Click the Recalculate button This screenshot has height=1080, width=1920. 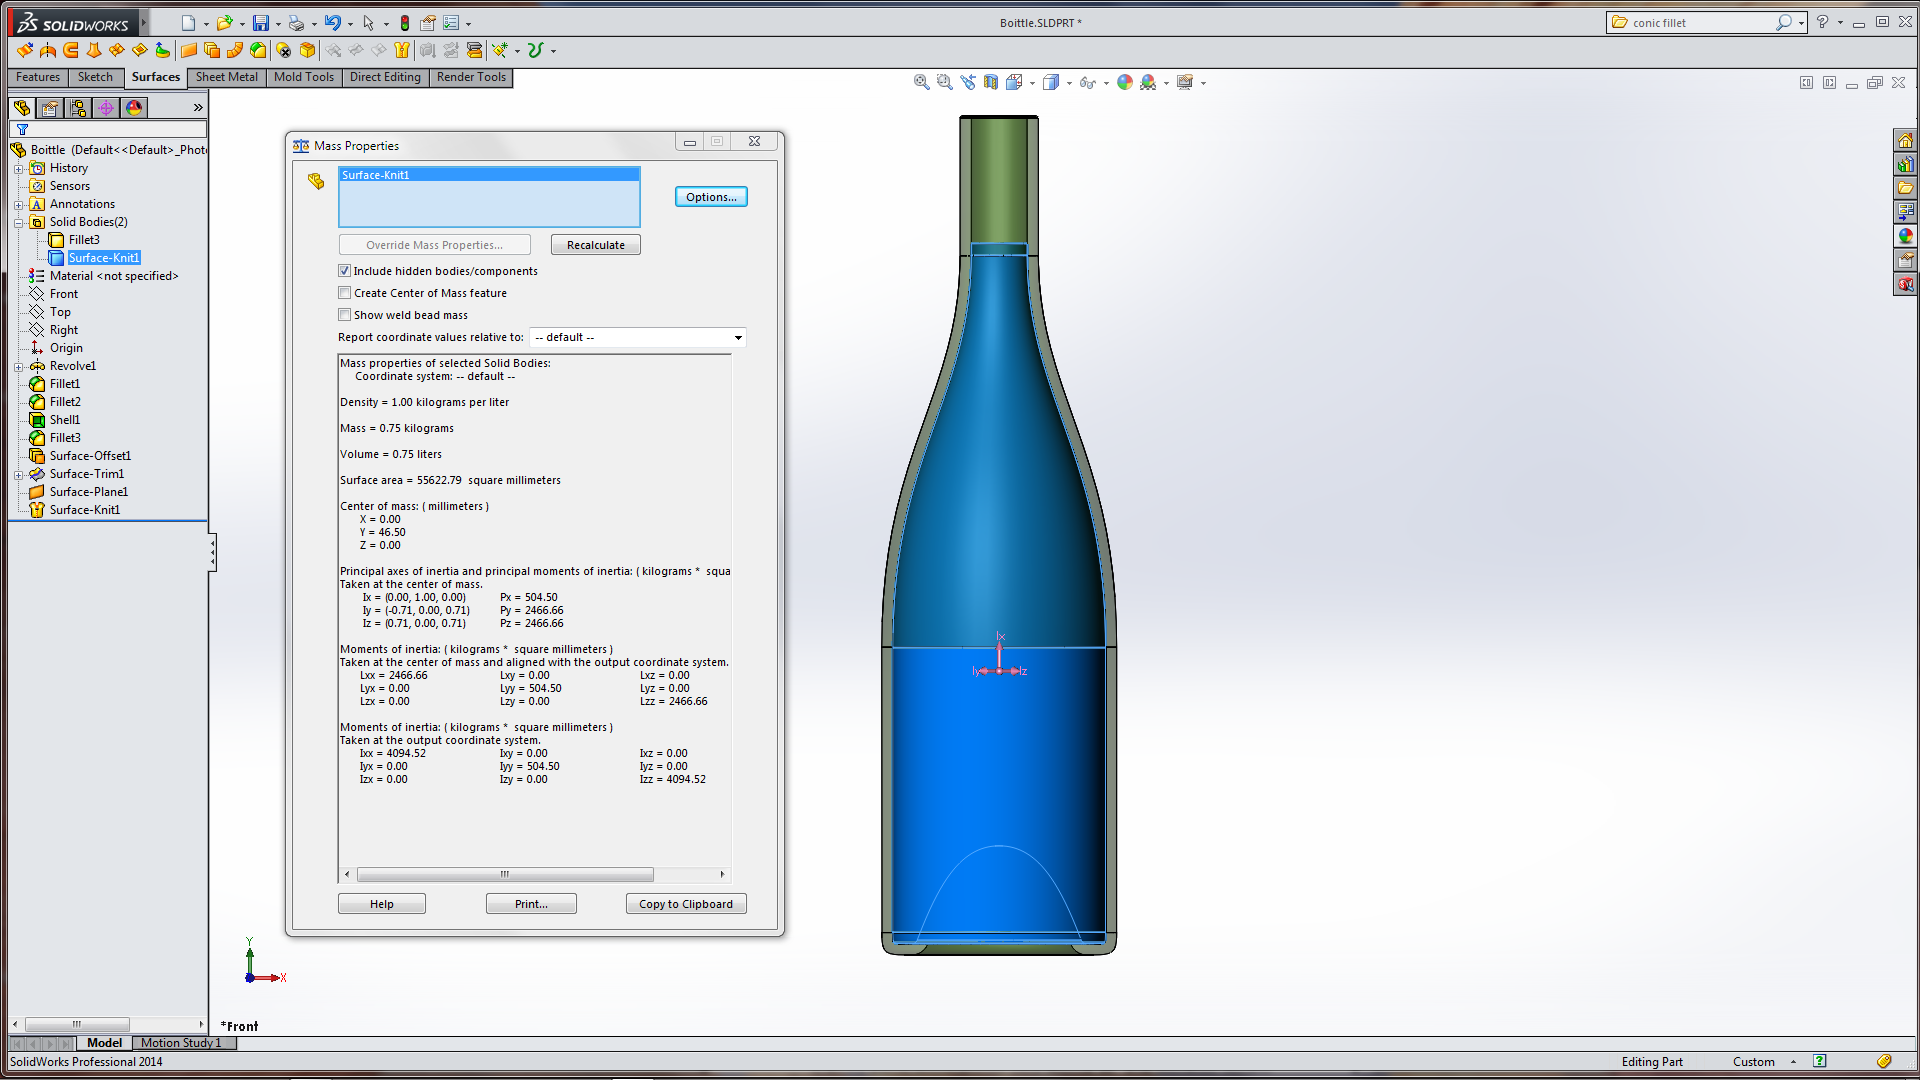[595, 245]
